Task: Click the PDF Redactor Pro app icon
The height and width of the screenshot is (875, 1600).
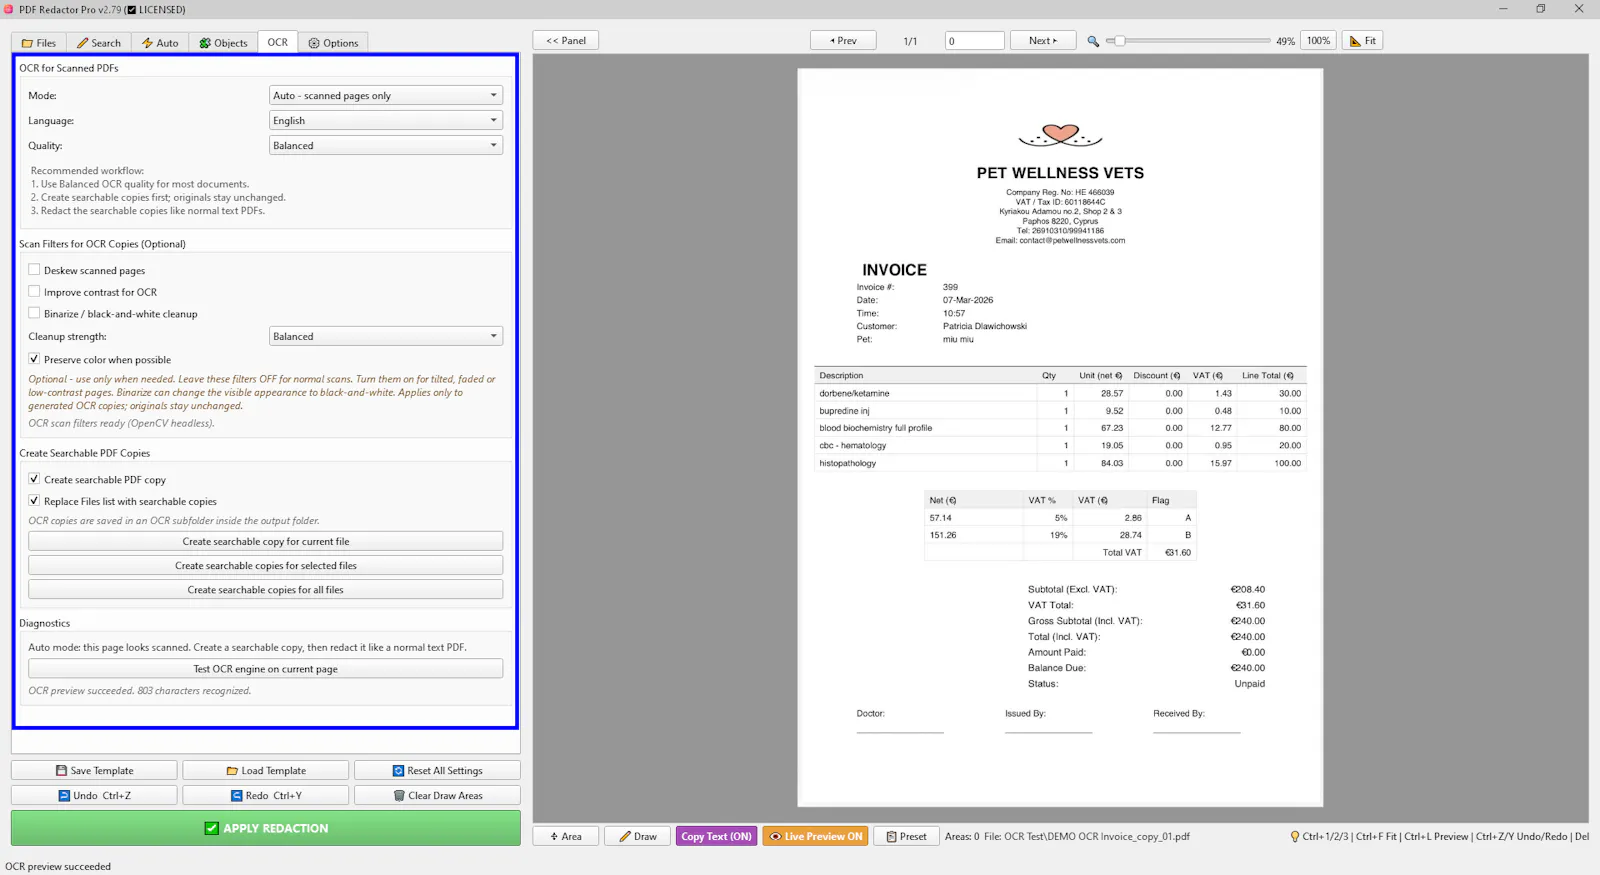Action: coord(8,9)
